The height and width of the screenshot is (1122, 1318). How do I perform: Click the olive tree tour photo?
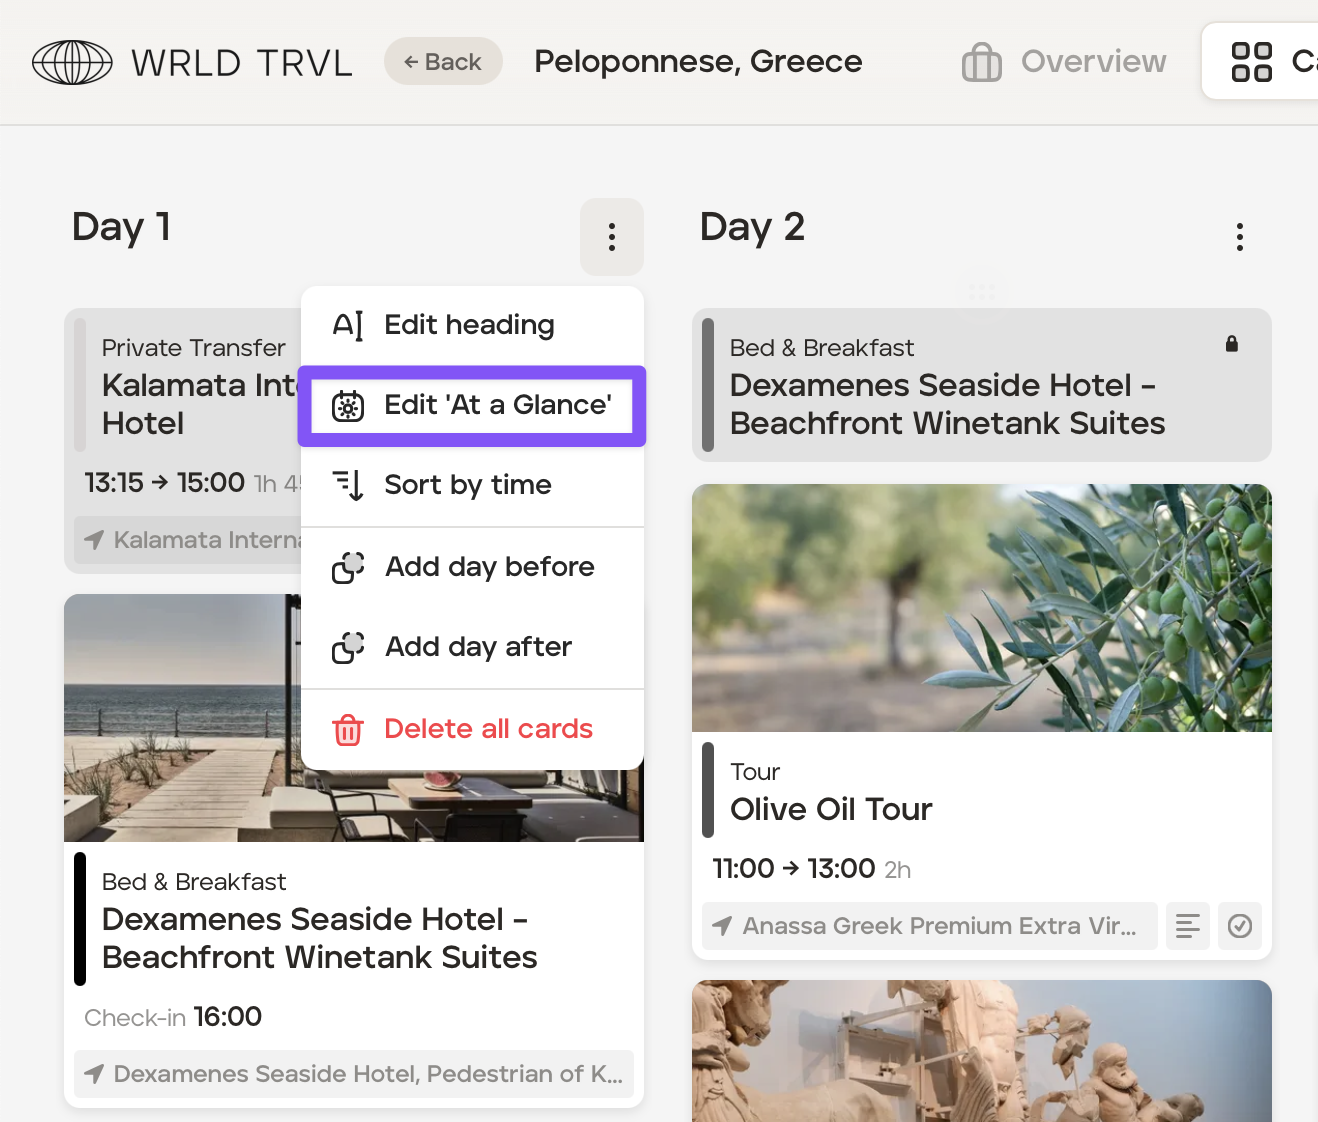click(x=981, y=608)
